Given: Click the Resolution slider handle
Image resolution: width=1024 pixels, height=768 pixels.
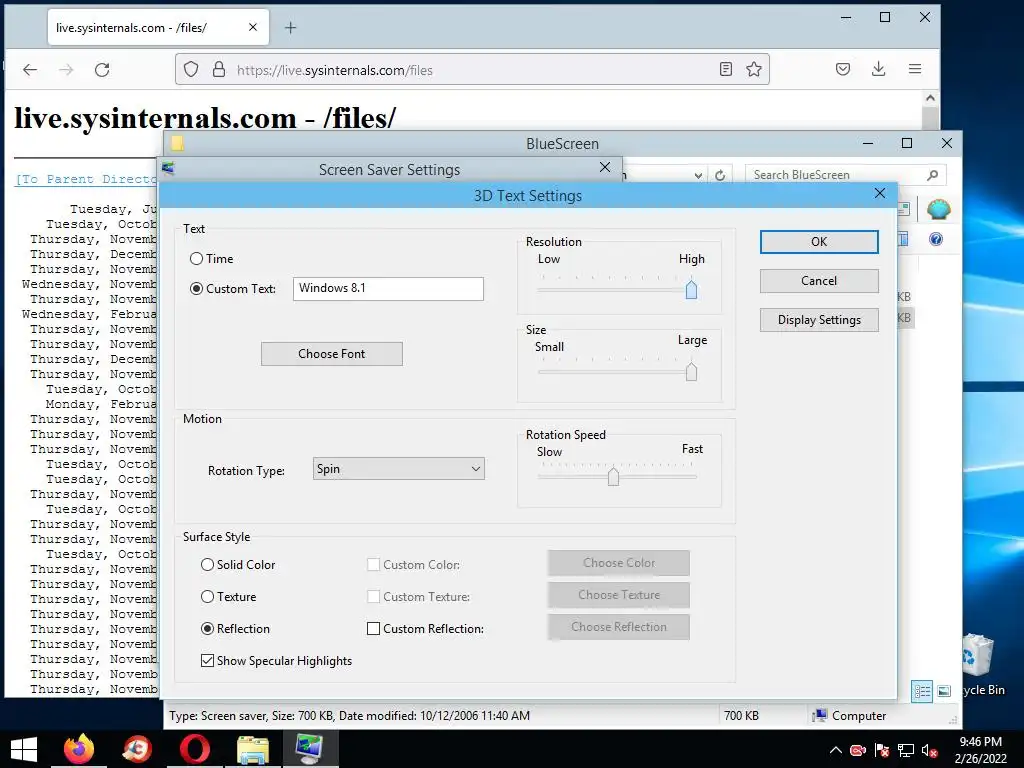Looking at the screenshot, I should point(691,289).
